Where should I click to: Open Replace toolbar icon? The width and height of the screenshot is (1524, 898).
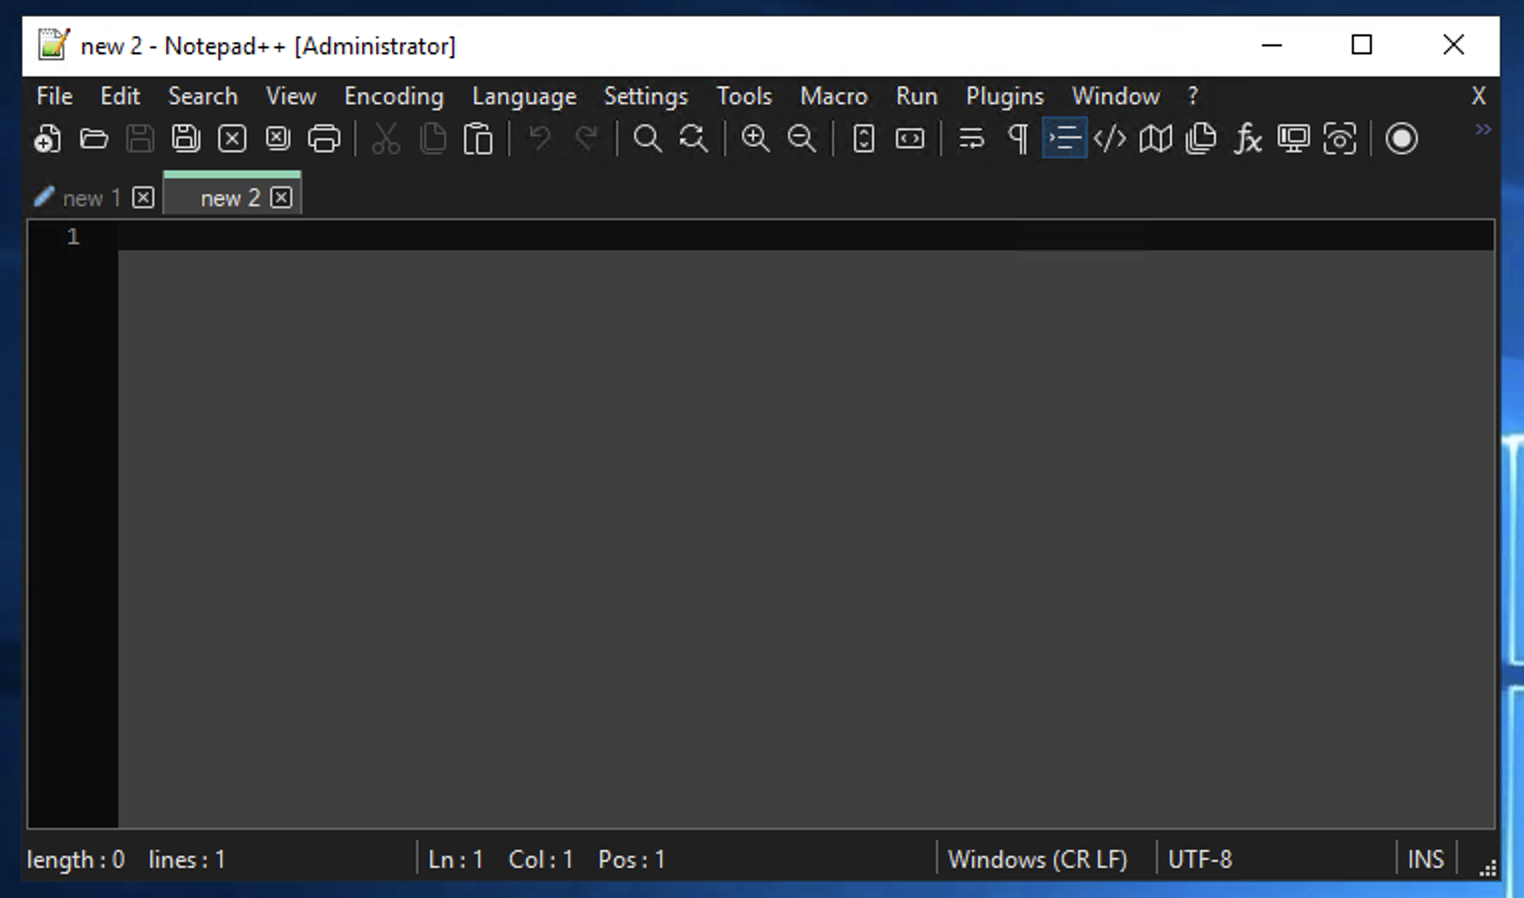[694, 138]
